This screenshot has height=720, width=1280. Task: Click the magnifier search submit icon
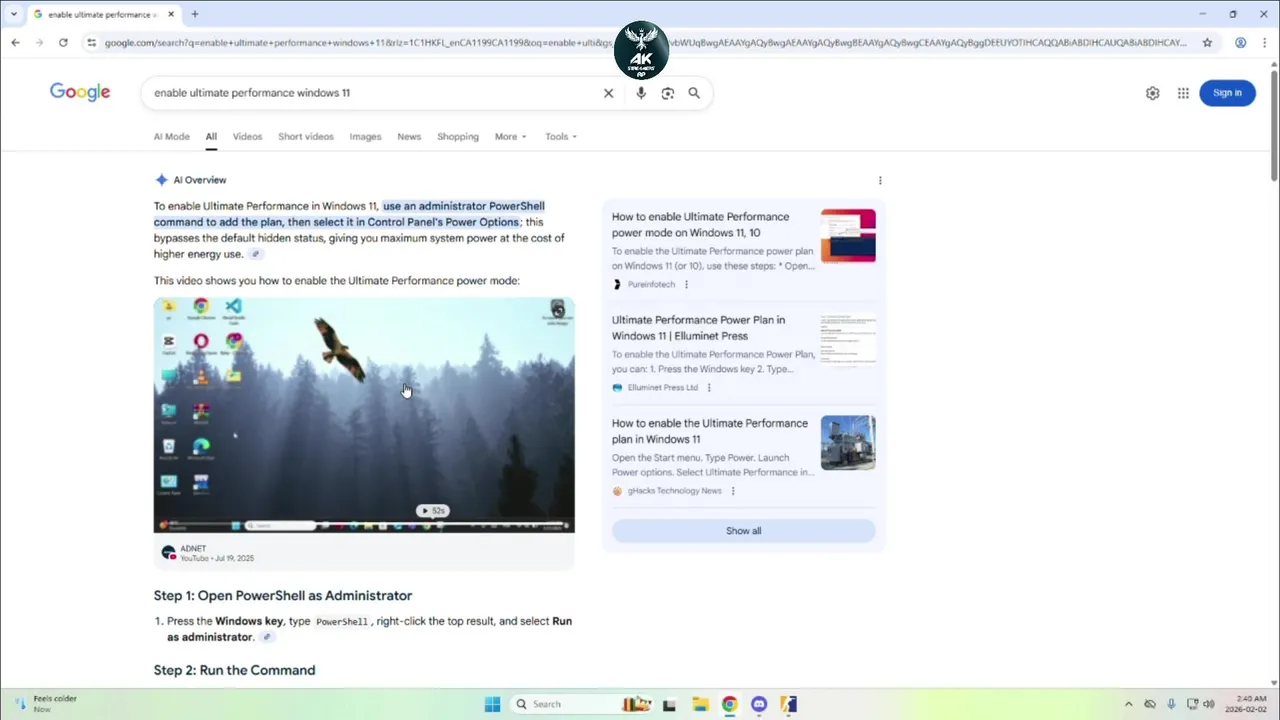point(694,93)
